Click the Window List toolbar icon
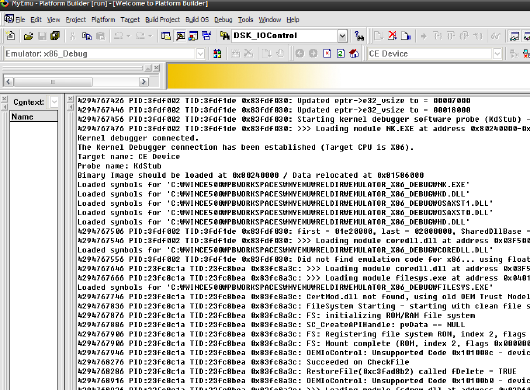The image size is (530, 390). coord(207,35)
